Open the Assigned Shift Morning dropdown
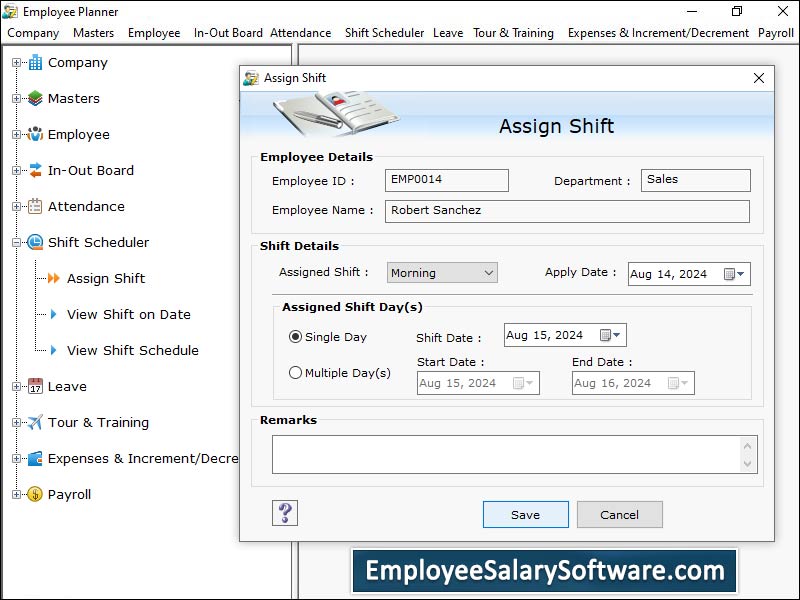Image resolution: width=800 pixels, height=600 pixels. pyautogui.click(x=442, y=273)
